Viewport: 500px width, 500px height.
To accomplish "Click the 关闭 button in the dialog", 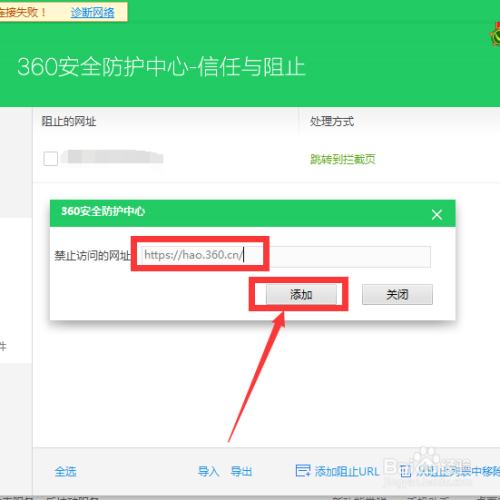I will [397, 294].
